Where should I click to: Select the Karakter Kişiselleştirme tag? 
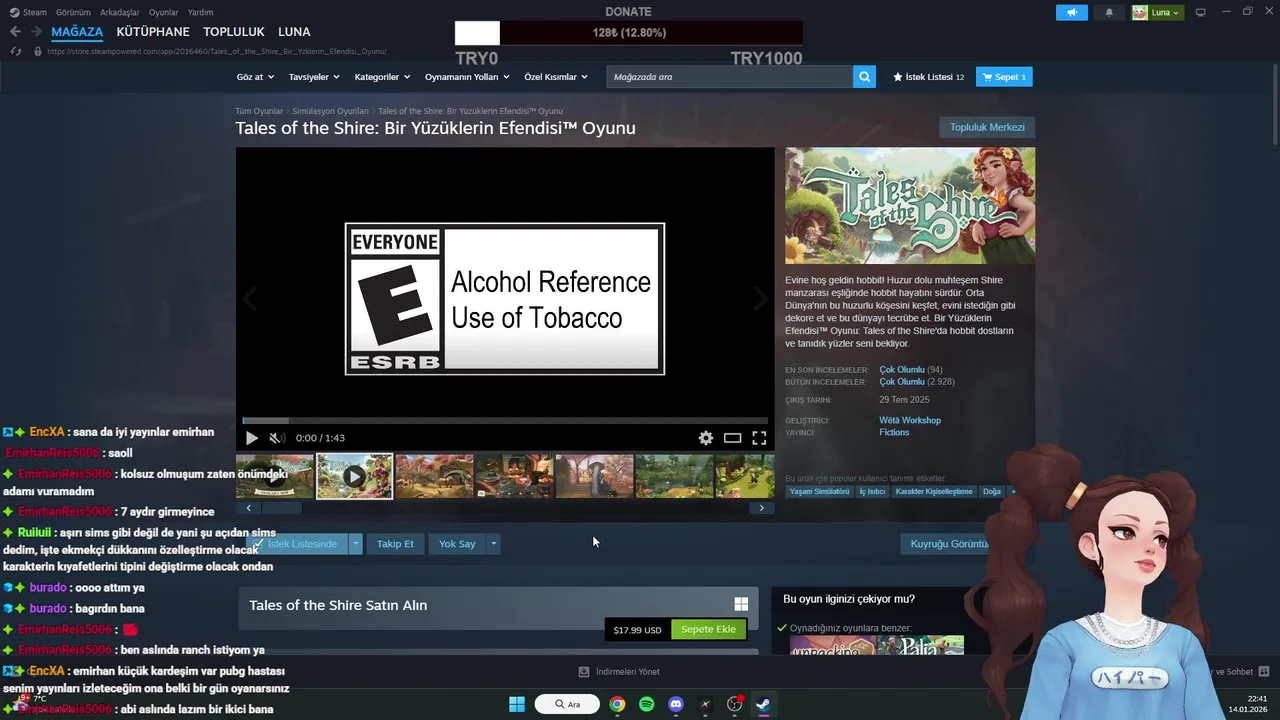click(x=934, y=492)
